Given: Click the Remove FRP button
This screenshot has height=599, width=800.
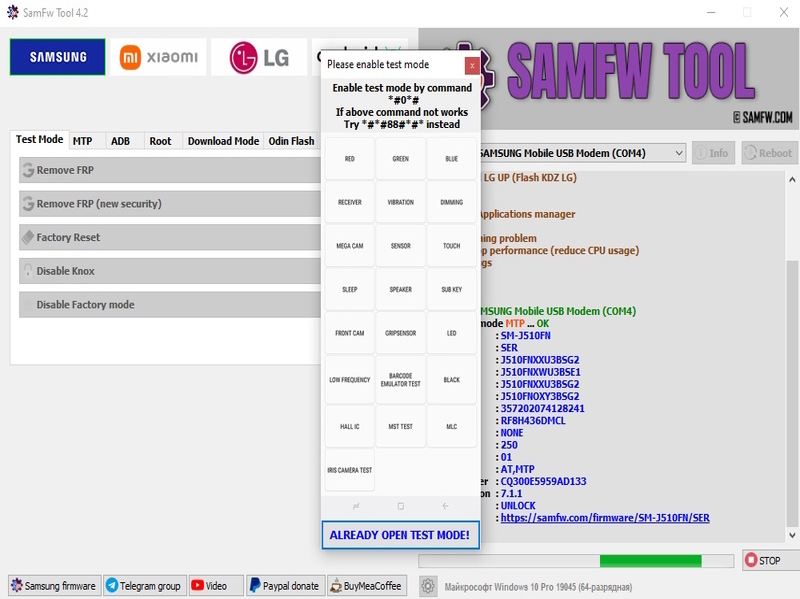Looking at the screenshot, I should 170,170.
